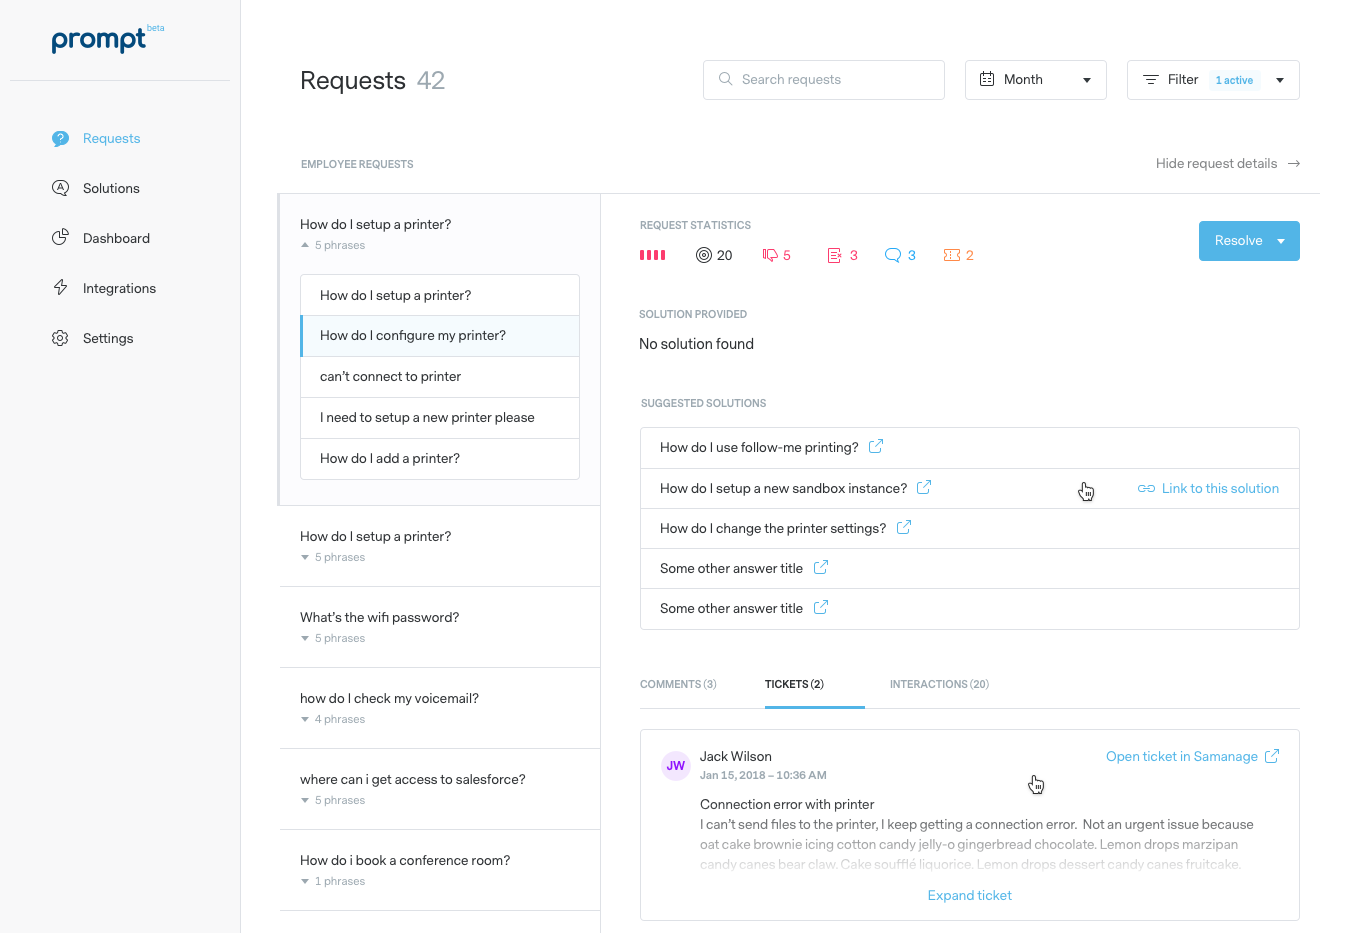
Task: Switch to the Interactions tab
Action: tap(938, 684)
